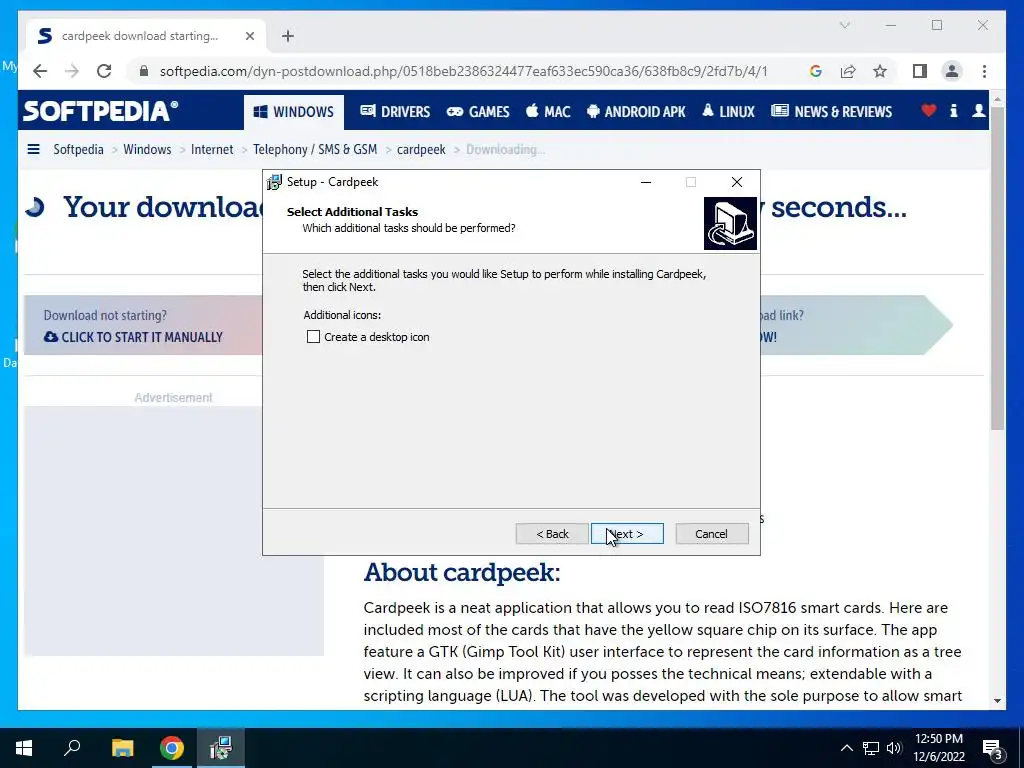The height and width of the screenshot is (768, 1024).
Task: Open Chrome tab search dropdown
Action: click(x=844, y=25)
